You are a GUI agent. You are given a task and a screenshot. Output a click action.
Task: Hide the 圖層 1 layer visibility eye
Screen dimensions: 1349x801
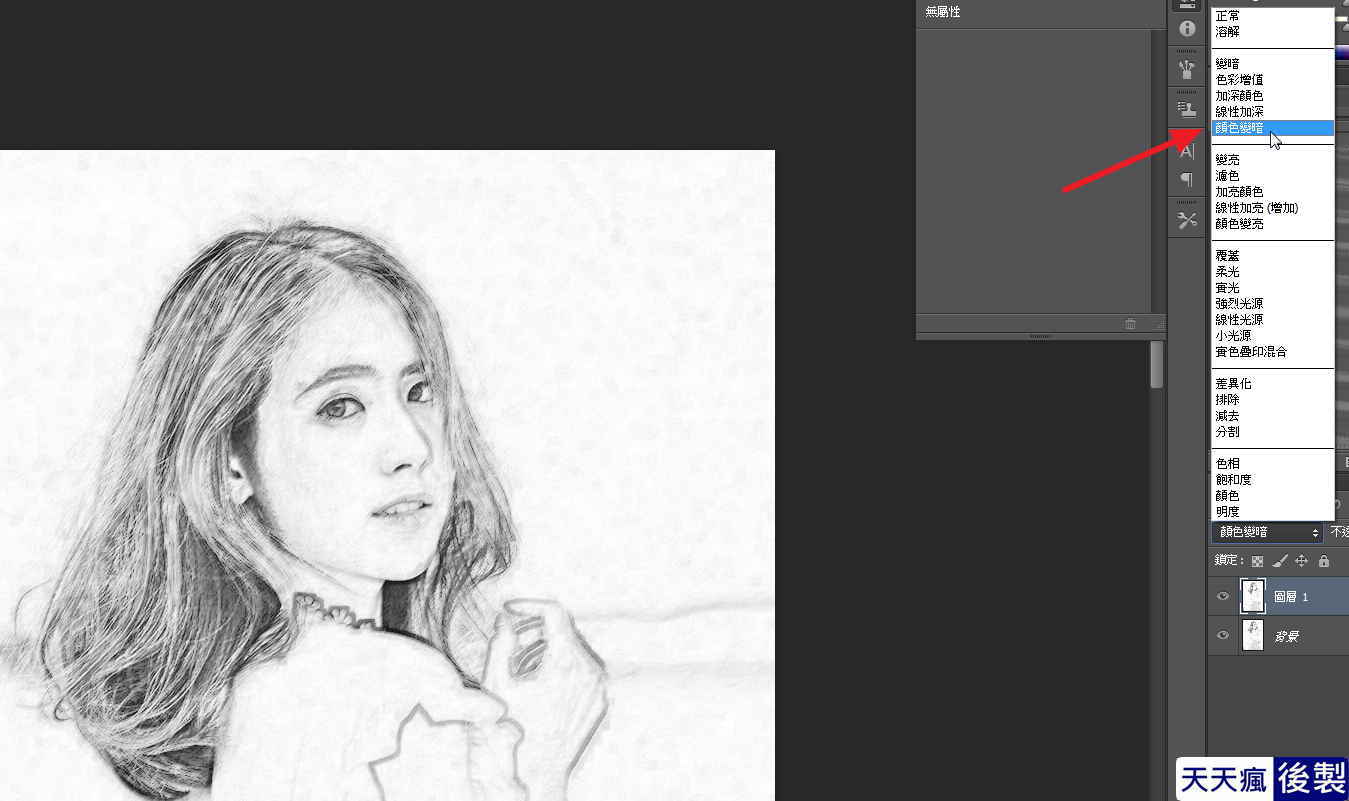point(1222,596)
